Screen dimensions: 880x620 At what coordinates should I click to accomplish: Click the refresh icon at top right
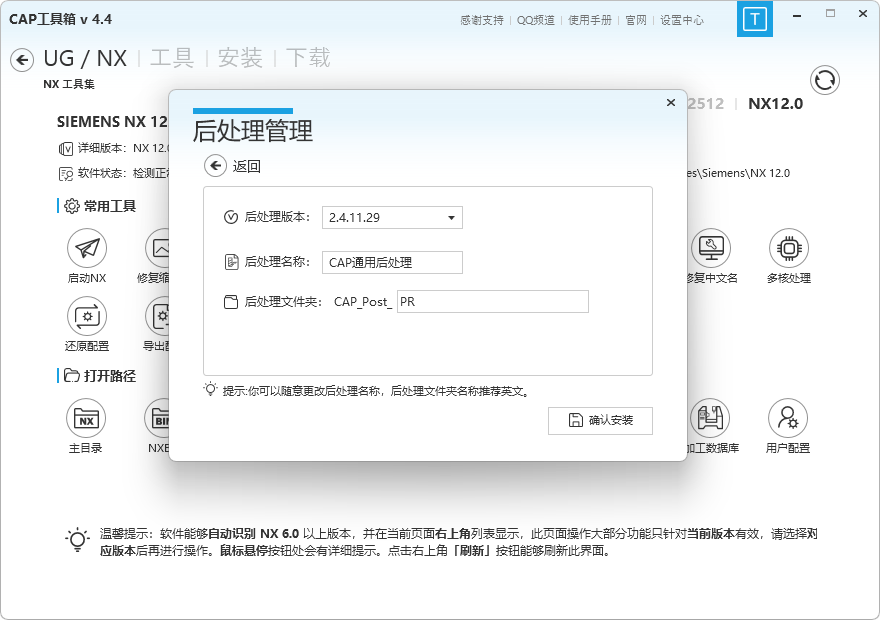pyautogui.click(x=825, y=80)
